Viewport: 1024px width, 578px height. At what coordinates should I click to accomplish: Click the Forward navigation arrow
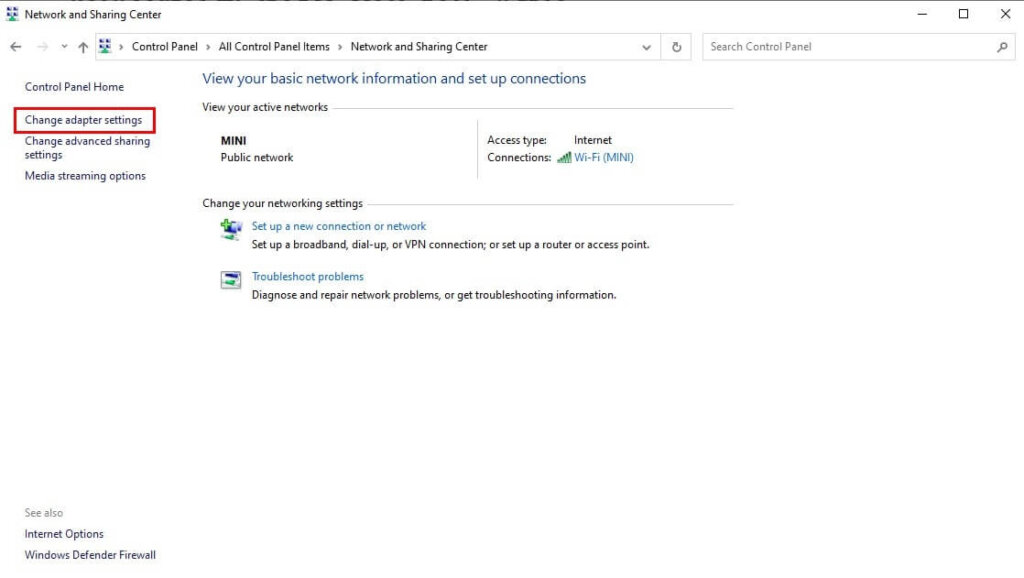[42, 47]
